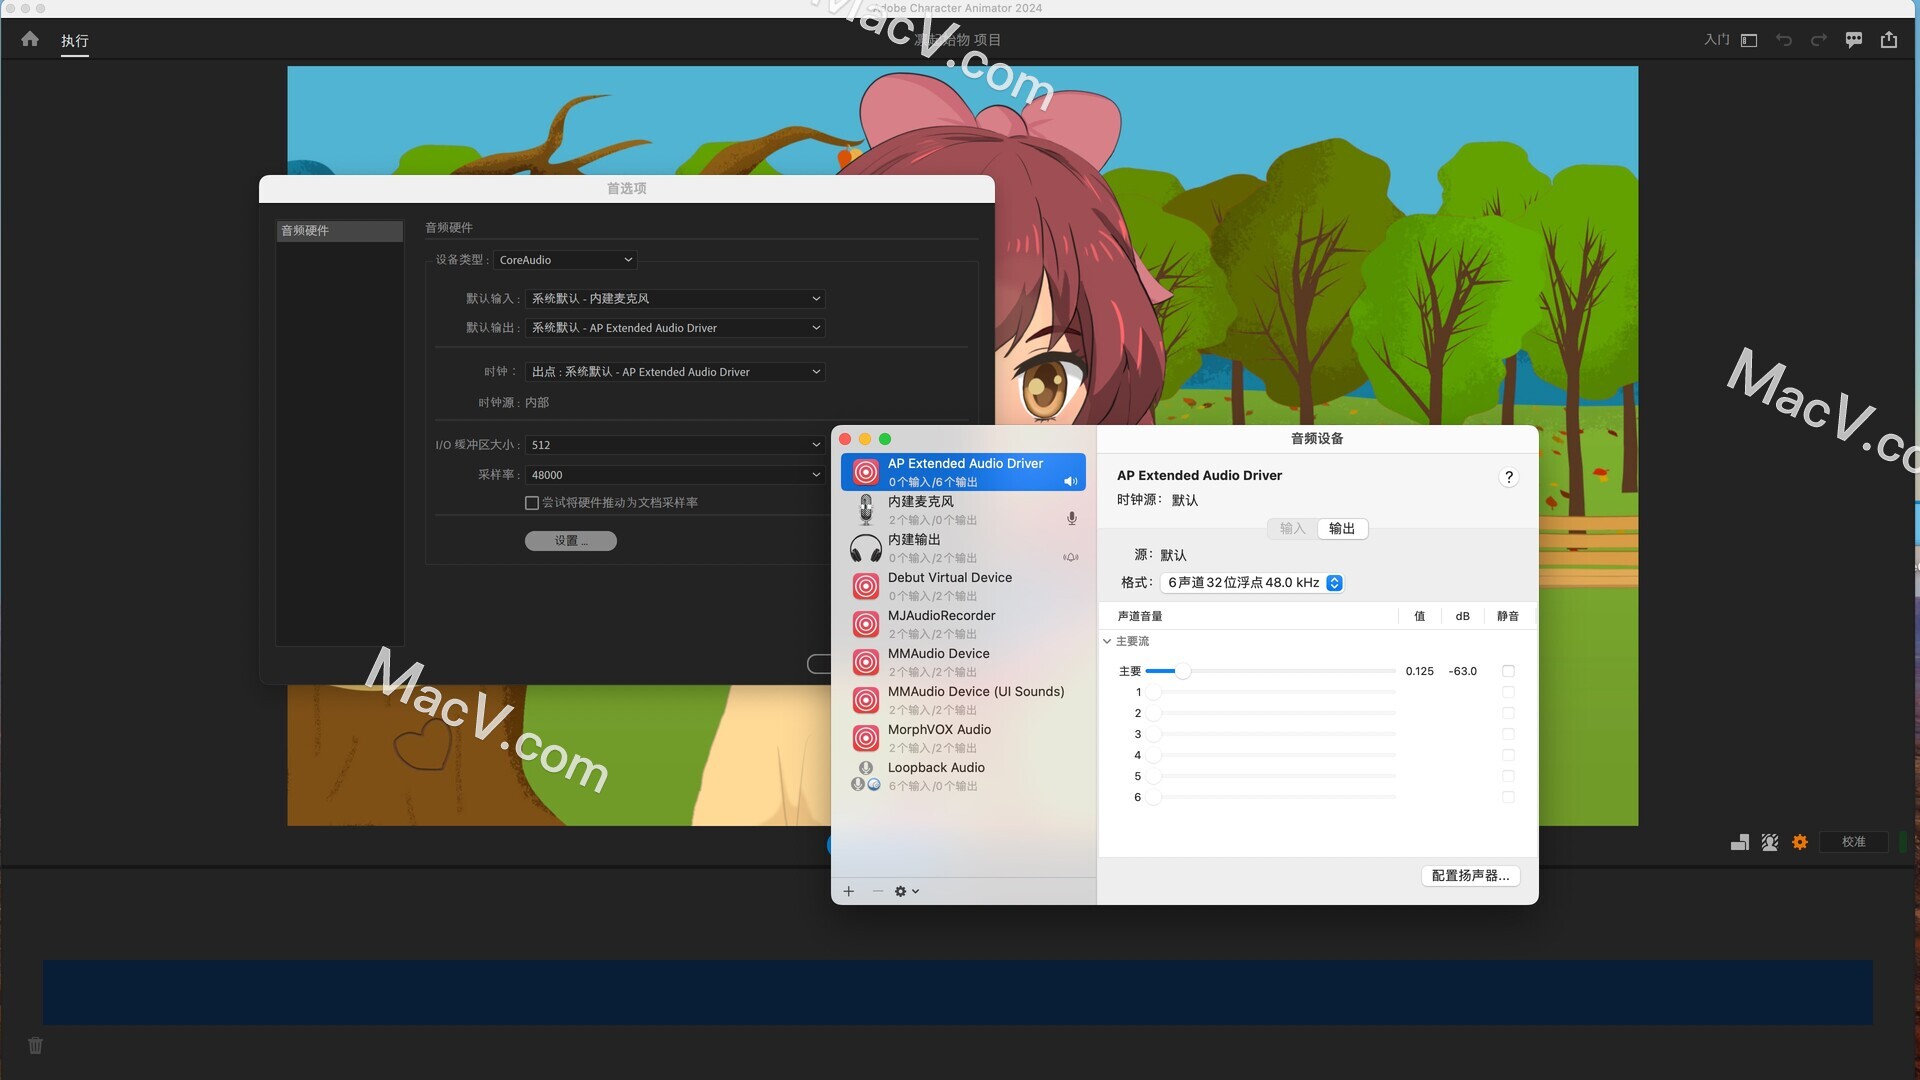Click the share/export icon
Viewport: 1920px width, 1080px height.
click(1889, 40)
